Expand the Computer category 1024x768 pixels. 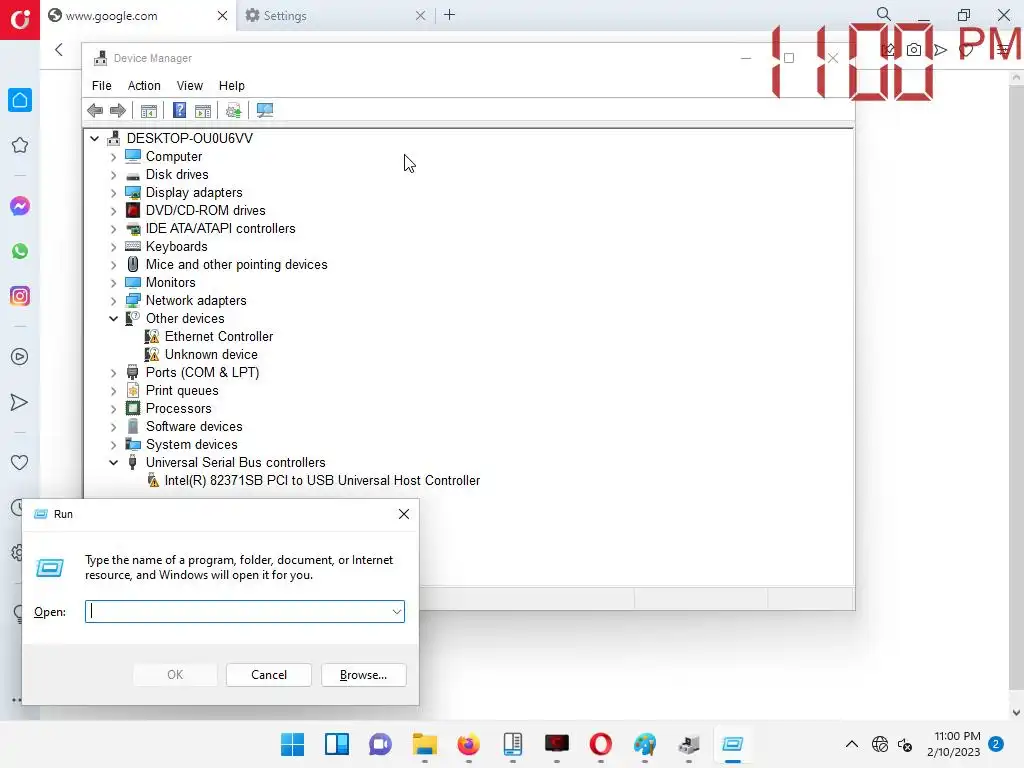click(114, 157)
